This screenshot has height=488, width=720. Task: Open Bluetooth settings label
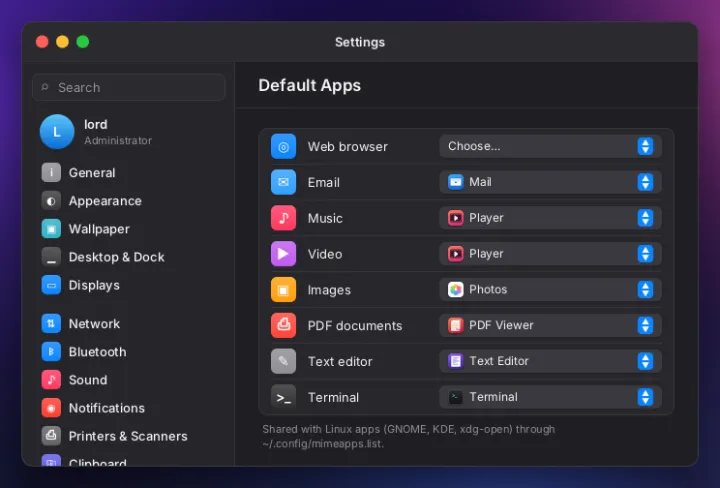tap(97, 352)
